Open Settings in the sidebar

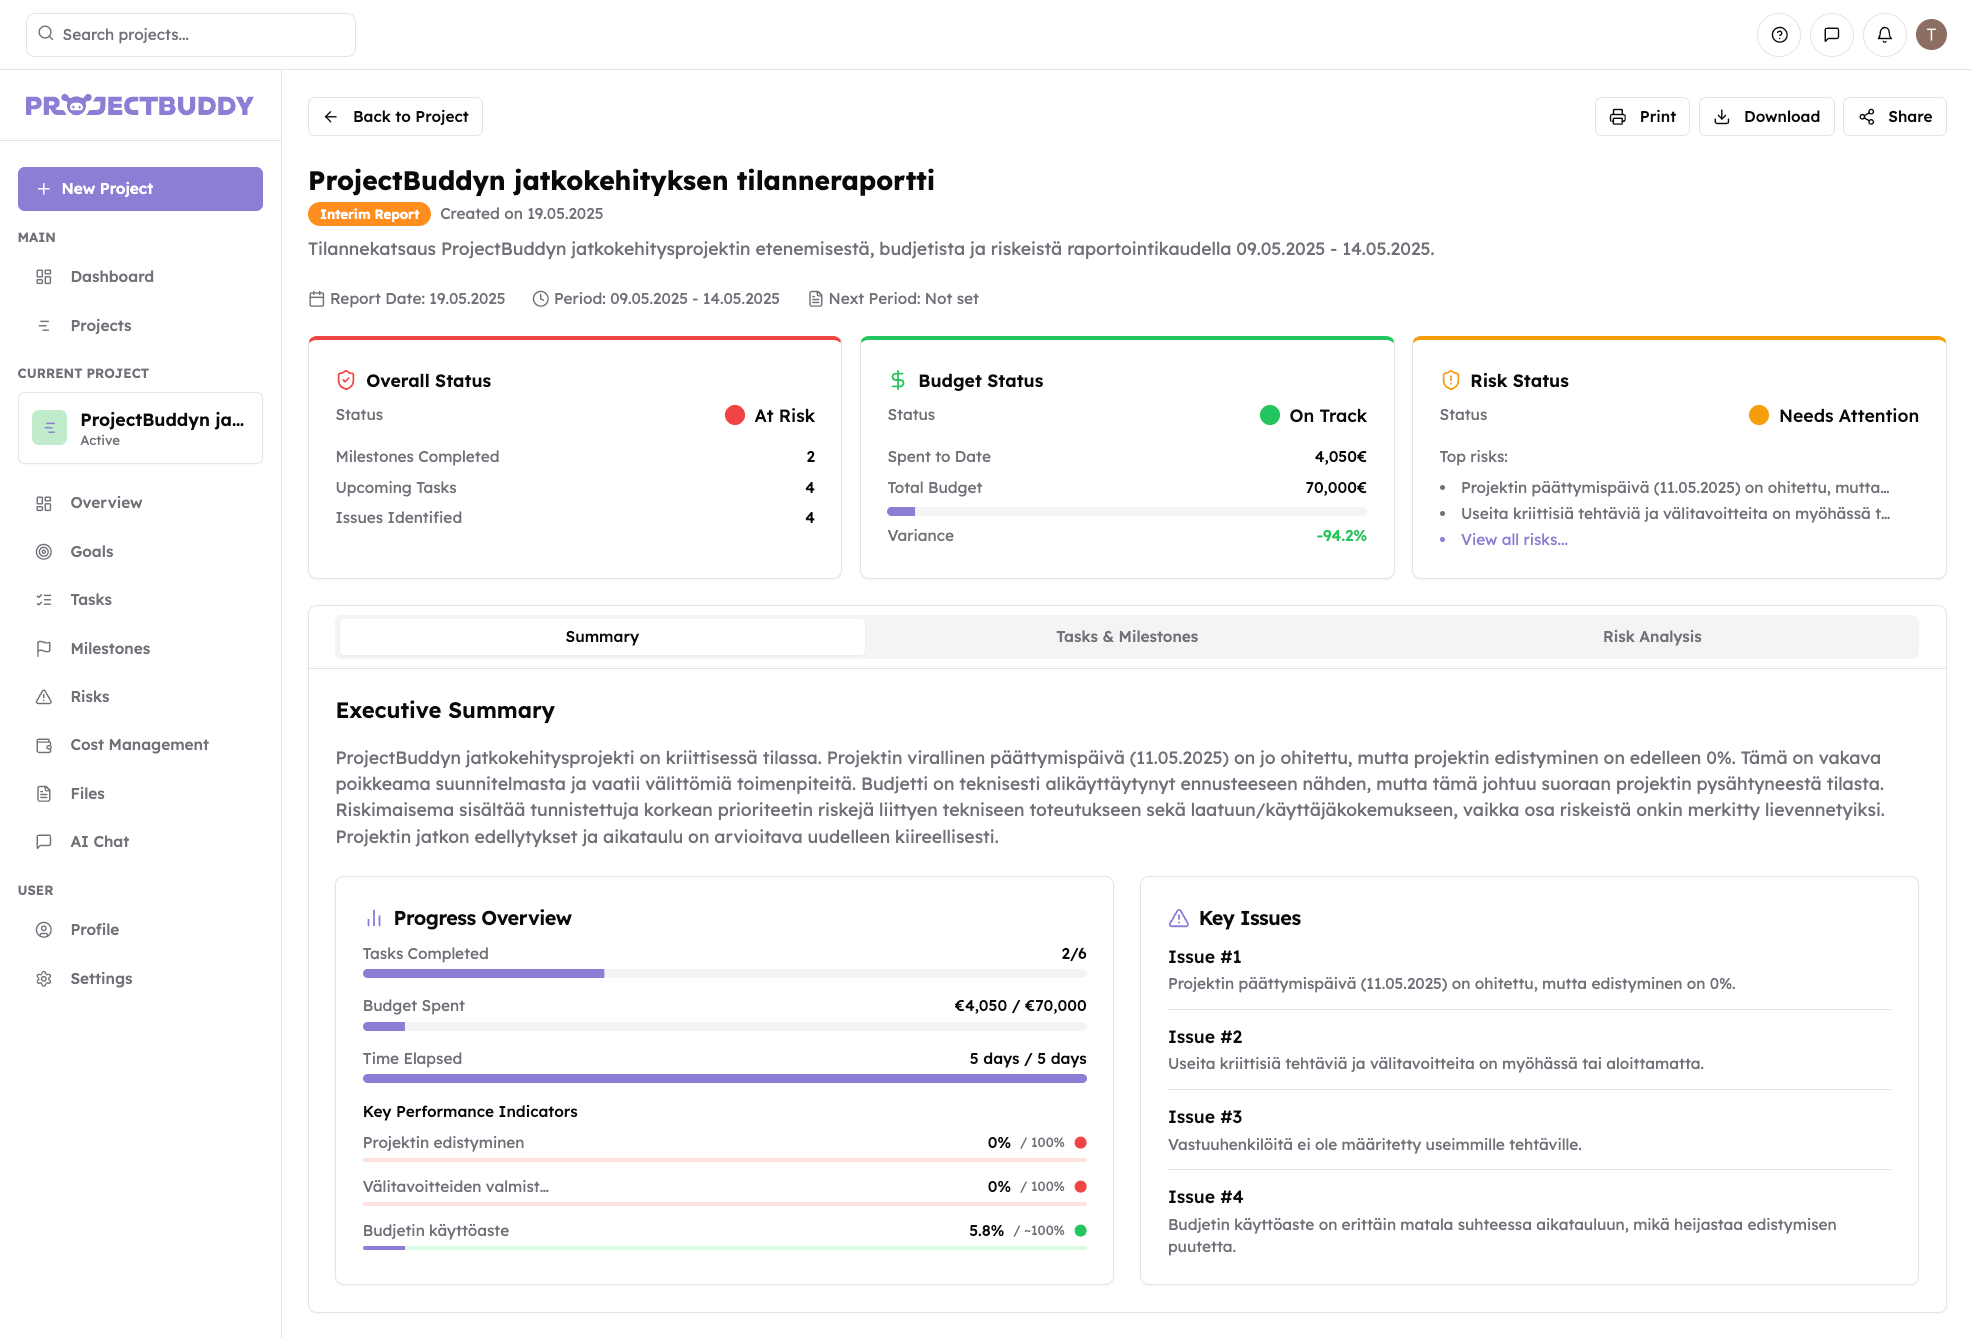pyautogui.click(x=140, y=979)
